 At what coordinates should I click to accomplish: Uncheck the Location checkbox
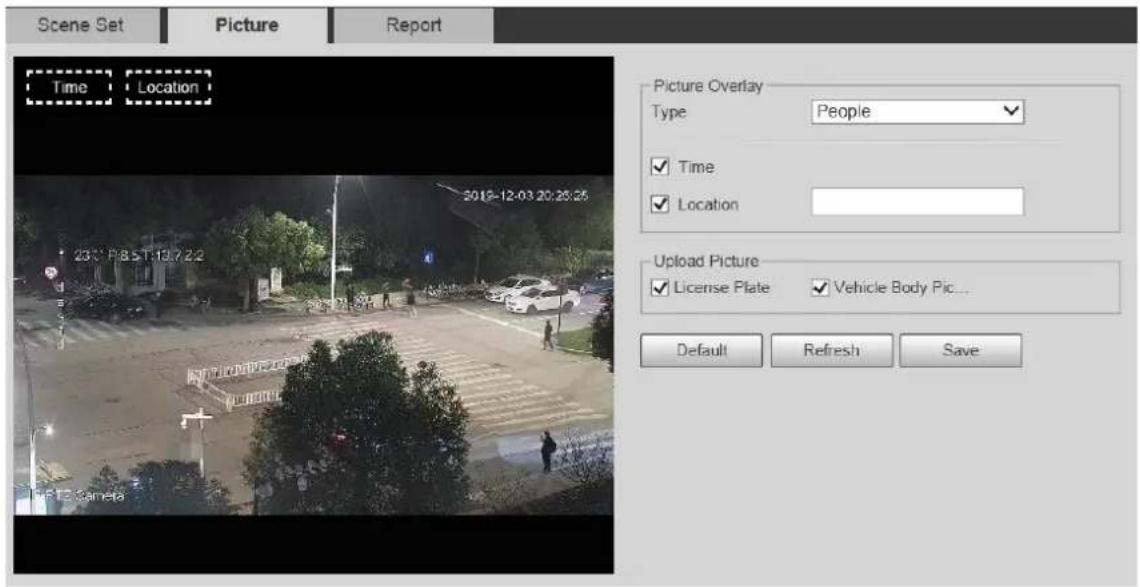pos(660,204)
